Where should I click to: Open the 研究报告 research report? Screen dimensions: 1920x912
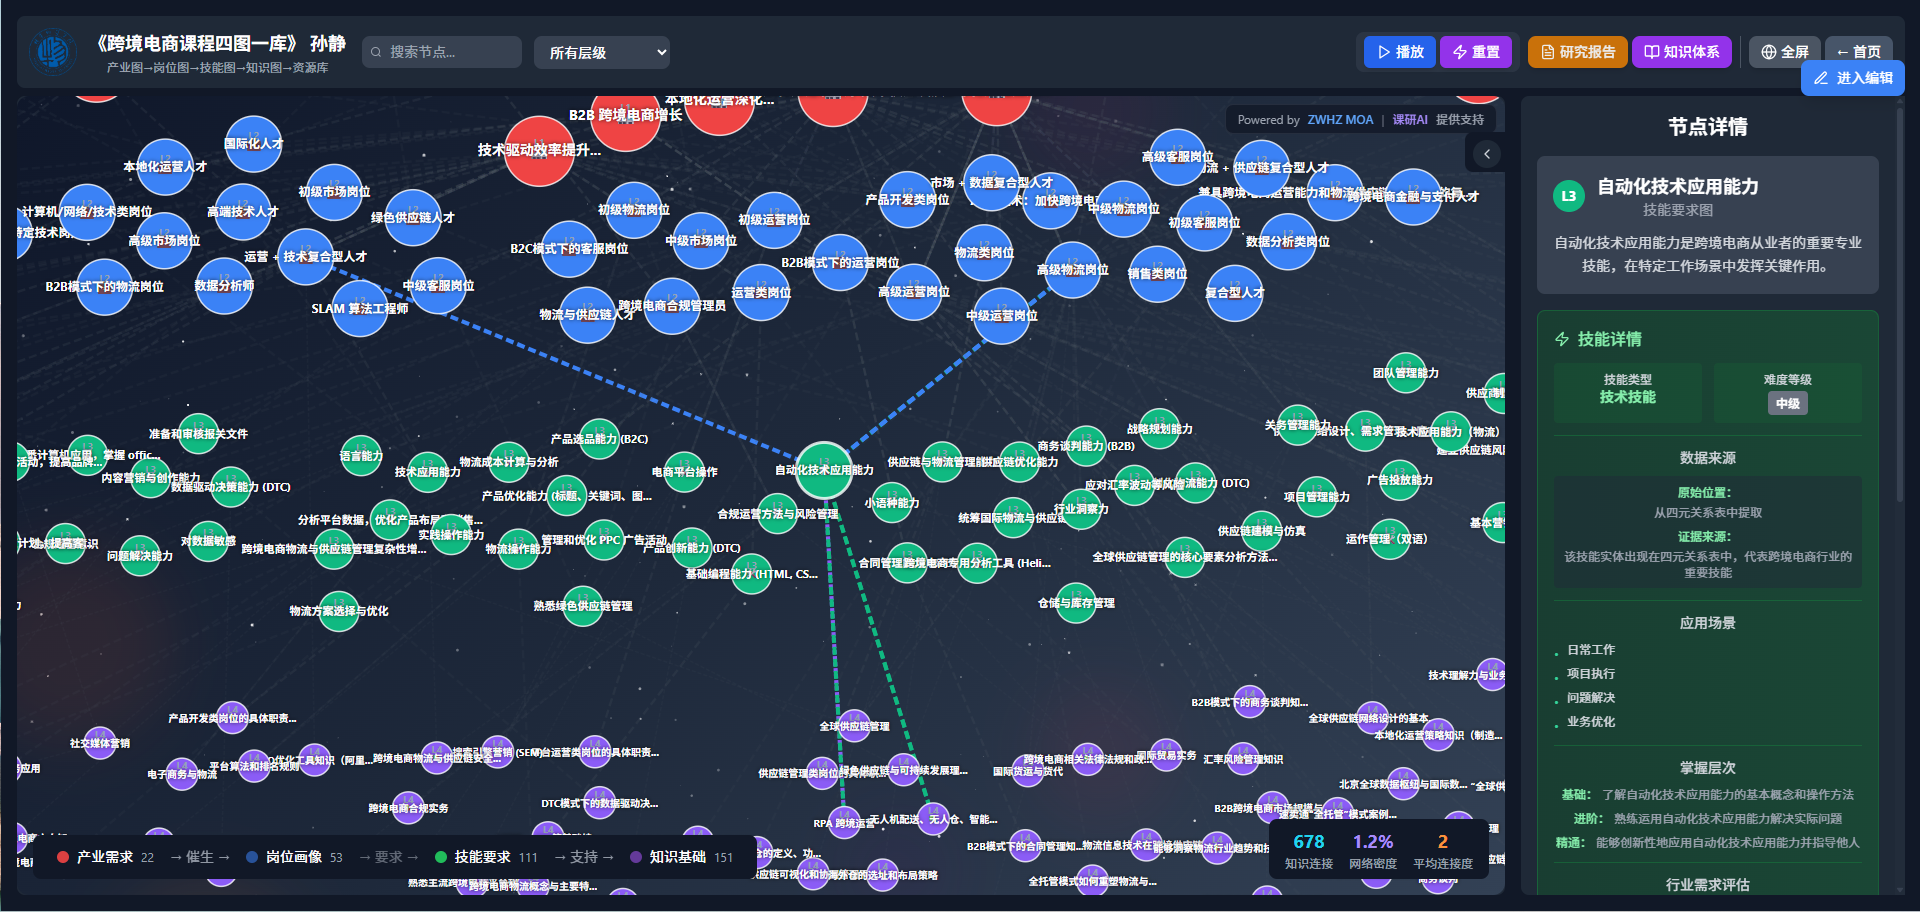pyautogui.click(x=1577, y=52)
